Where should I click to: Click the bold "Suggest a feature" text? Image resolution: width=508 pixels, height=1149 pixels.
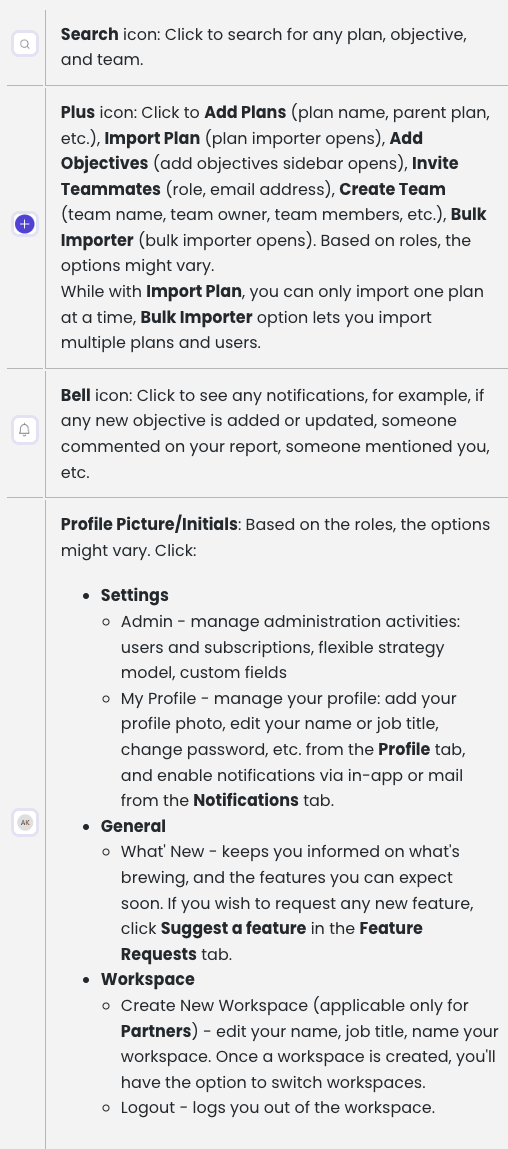tap(233, 928)
